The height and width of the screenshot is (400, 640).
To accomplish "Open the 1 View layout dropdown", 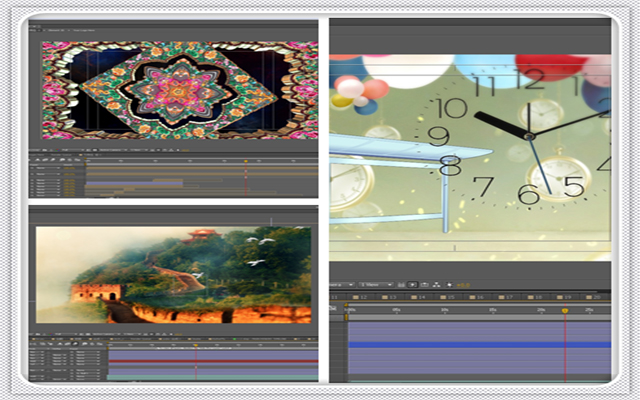I will 375,285.
